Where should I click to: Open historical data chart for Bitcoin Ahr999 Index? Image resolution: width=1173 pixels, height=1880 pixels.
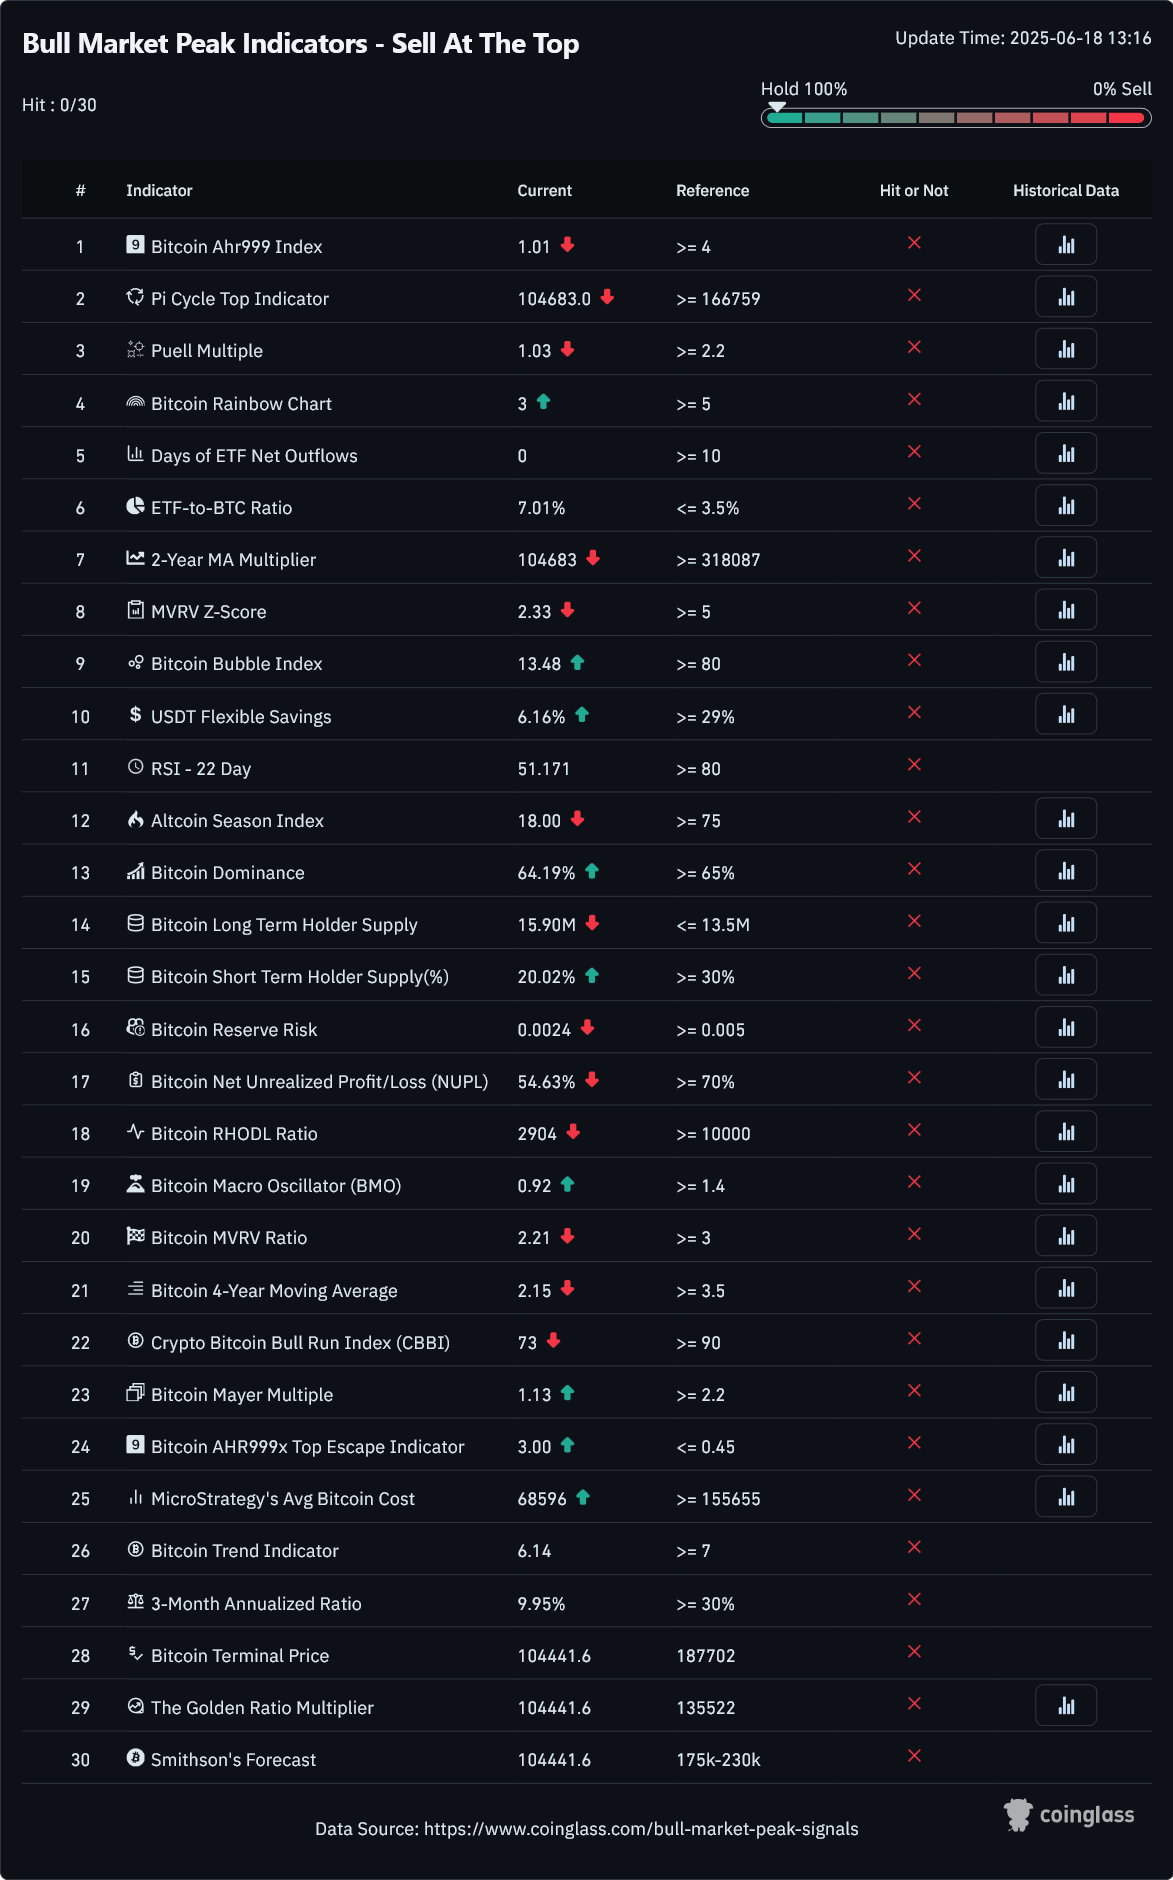(1066, 245)
